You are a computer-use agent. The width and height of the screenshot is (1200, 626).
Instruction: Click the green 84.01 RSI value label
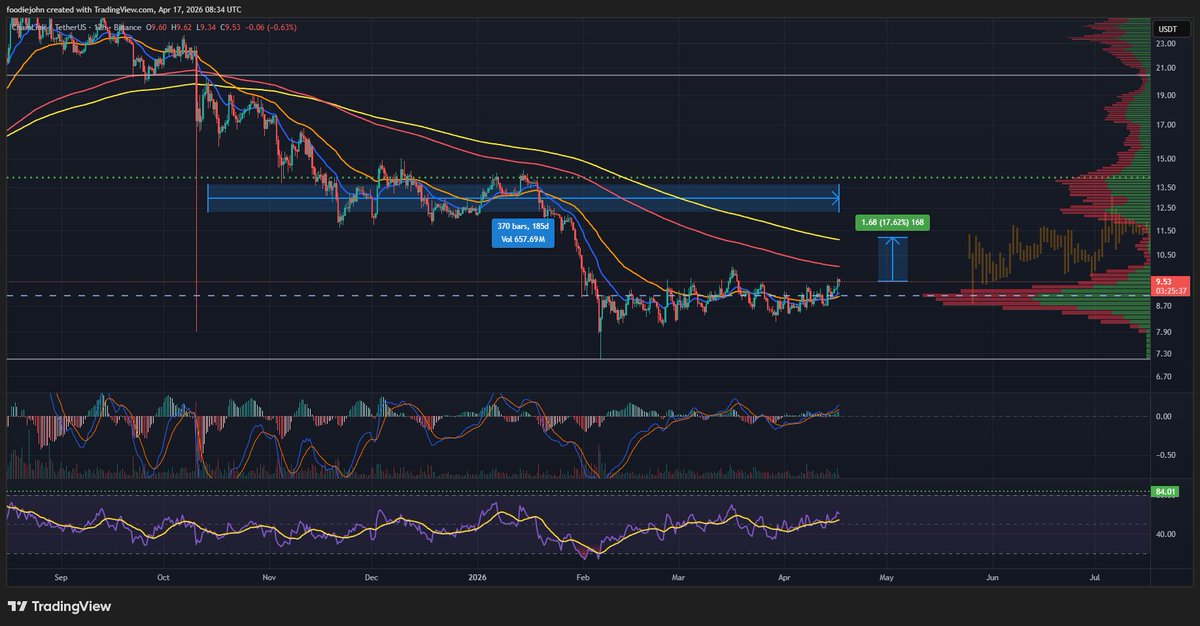click(x=1164, y=491)
